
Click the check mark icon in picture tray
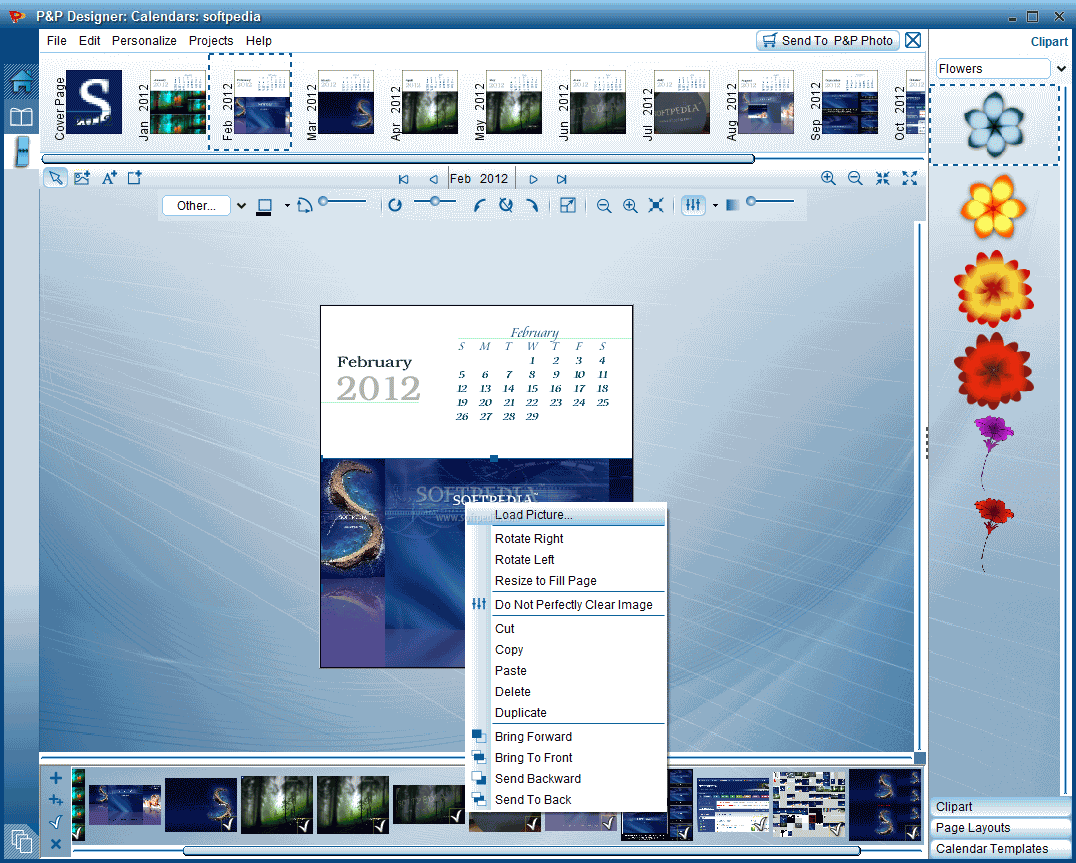(x=56, y=822)
